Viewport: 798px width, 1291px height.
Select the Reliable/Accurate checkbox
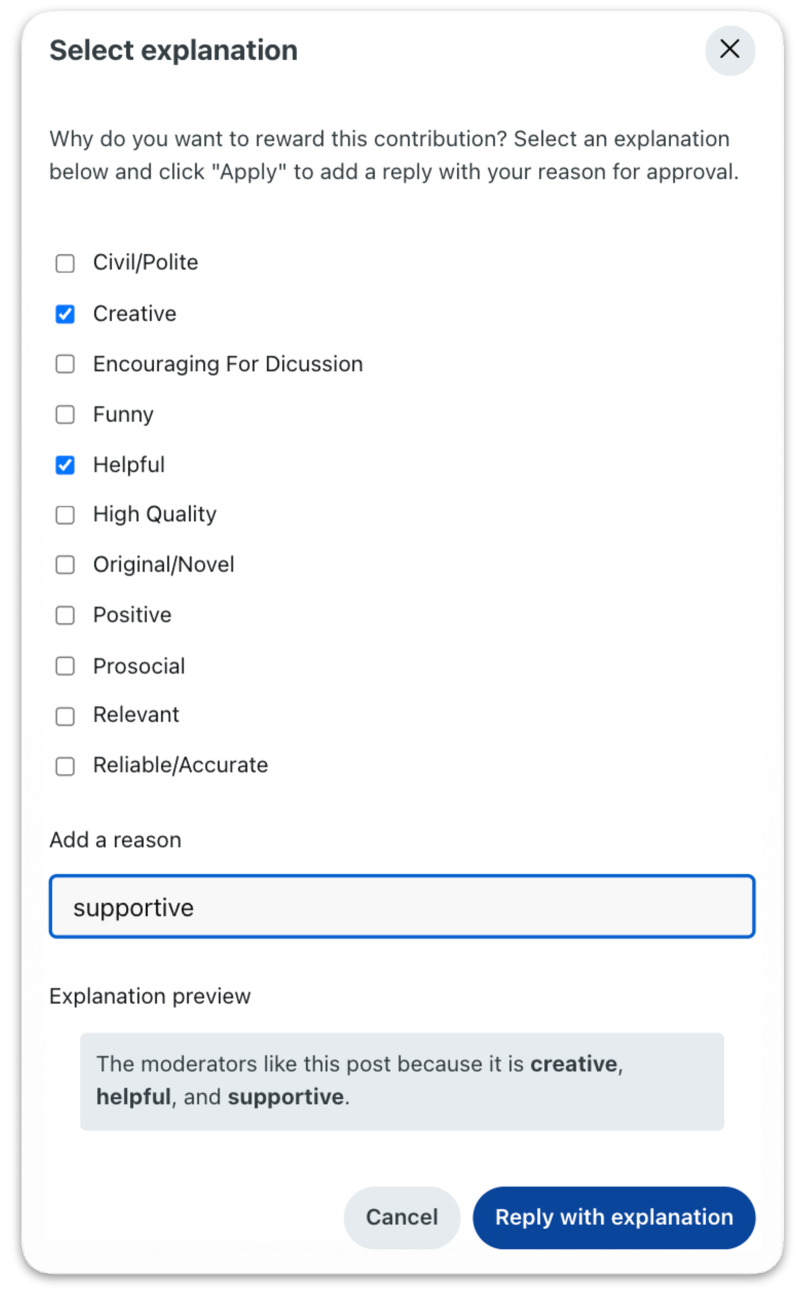coord(65,766)
